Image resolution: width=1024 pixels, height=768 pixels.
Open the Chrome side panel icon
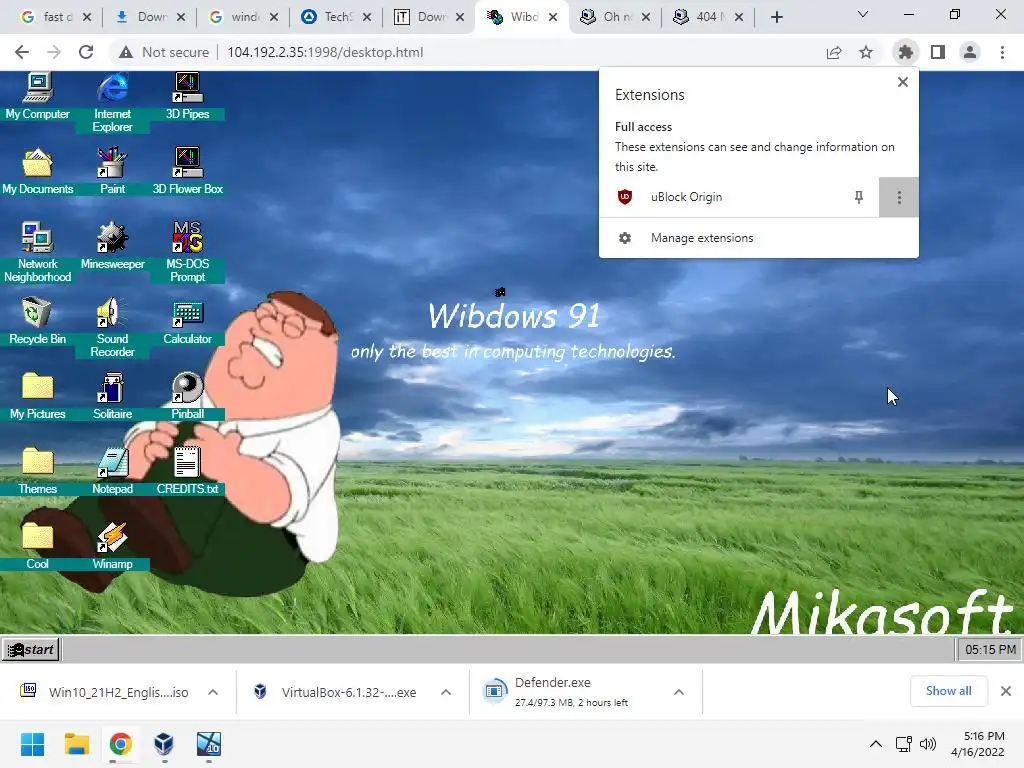click(x=938, y=52)
